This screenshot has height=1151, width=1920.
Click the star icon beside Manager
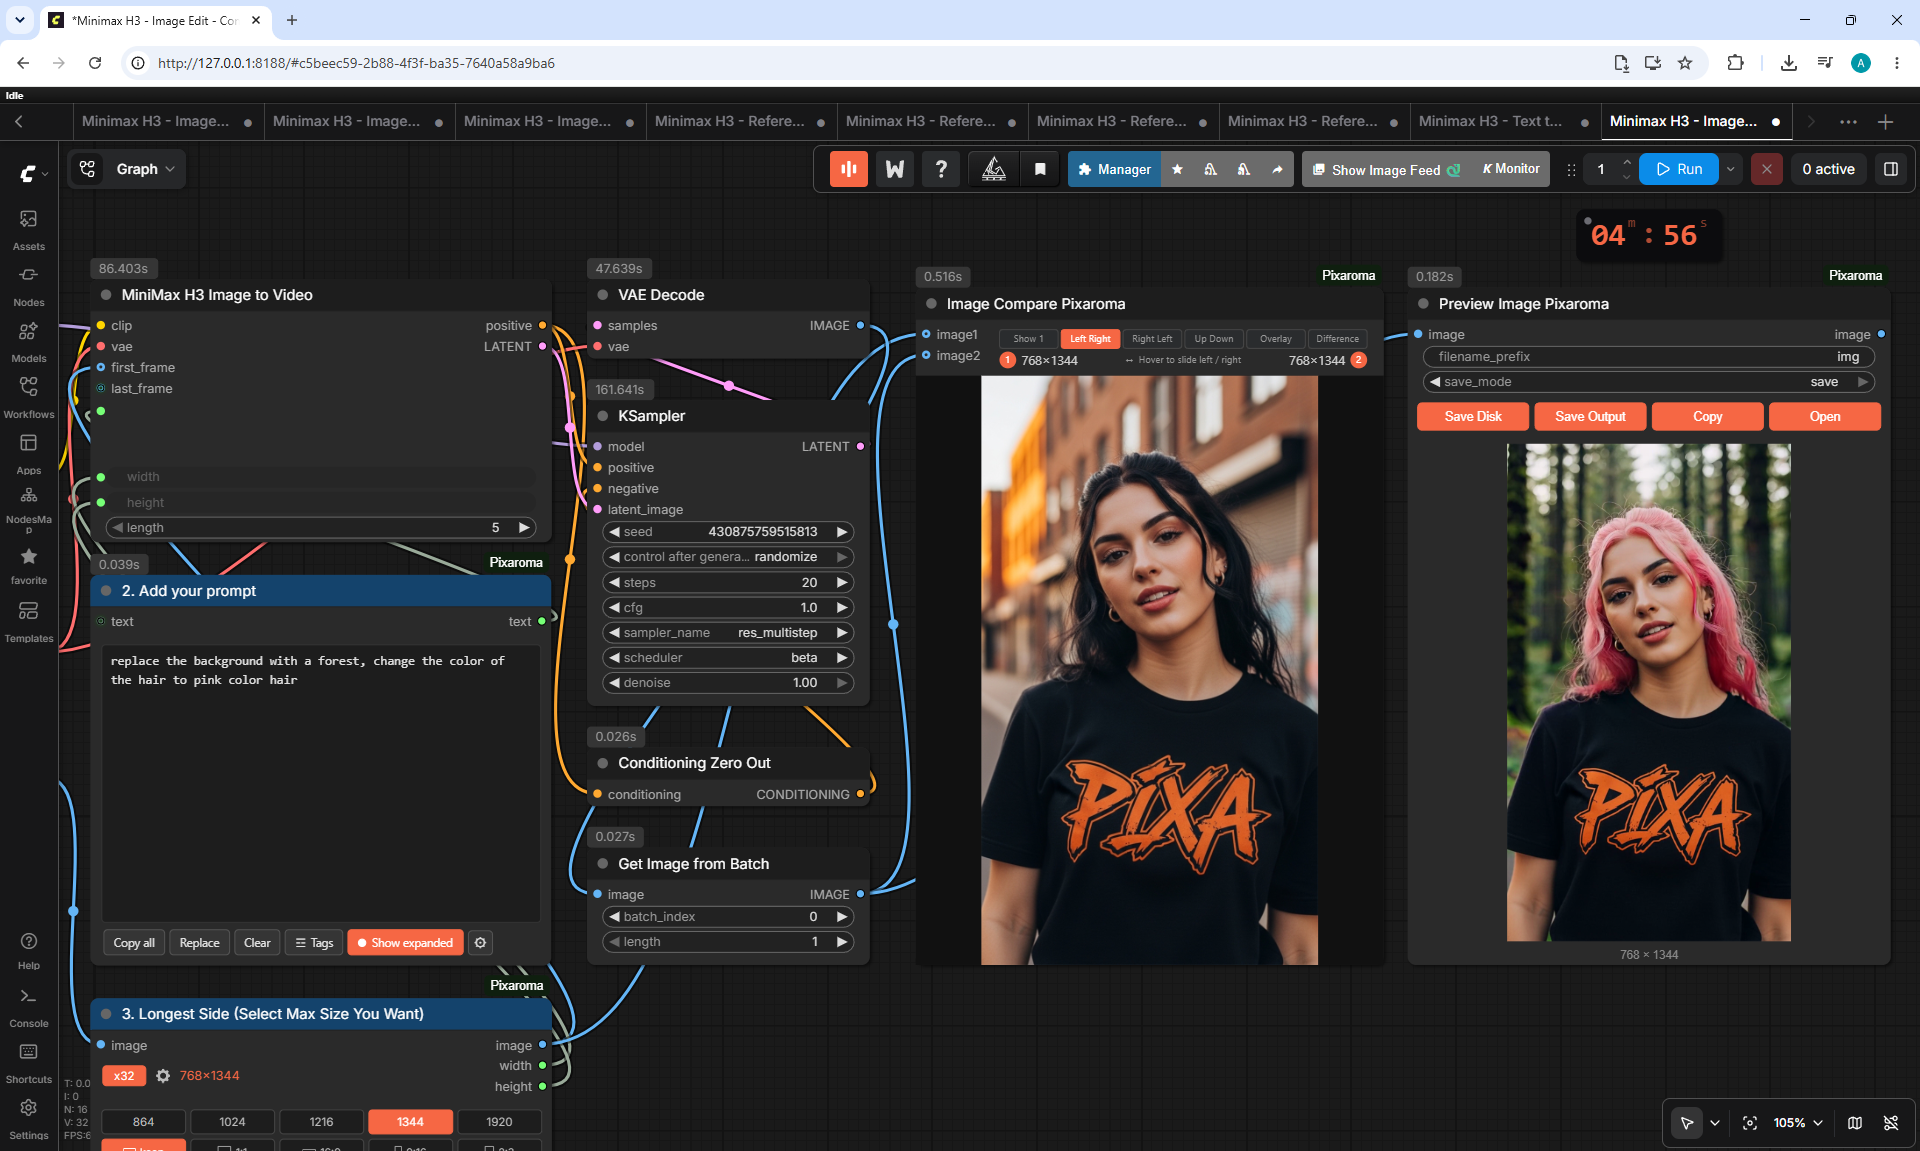click(1177, 169)
